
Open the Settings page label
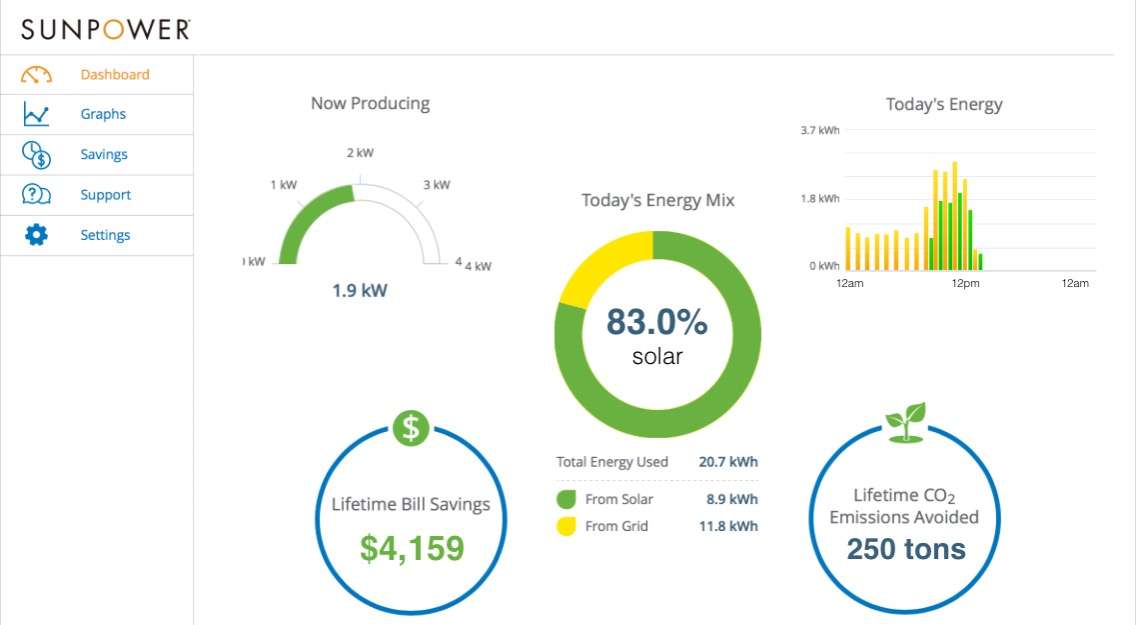pos(105,236)
